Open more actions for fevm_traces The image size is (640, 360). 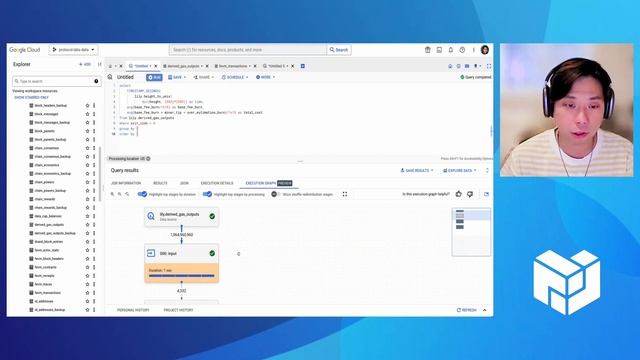coord(94,284)
